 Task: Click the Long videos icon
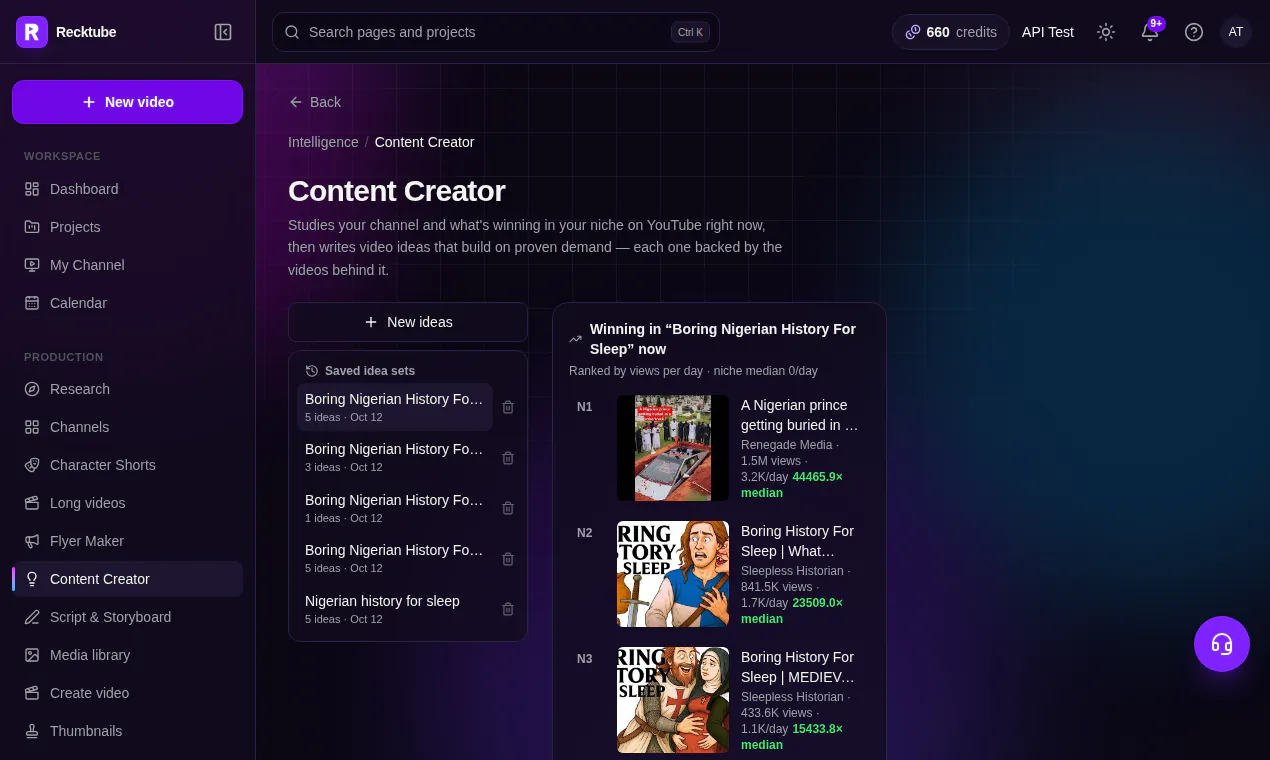click(32, 503)
